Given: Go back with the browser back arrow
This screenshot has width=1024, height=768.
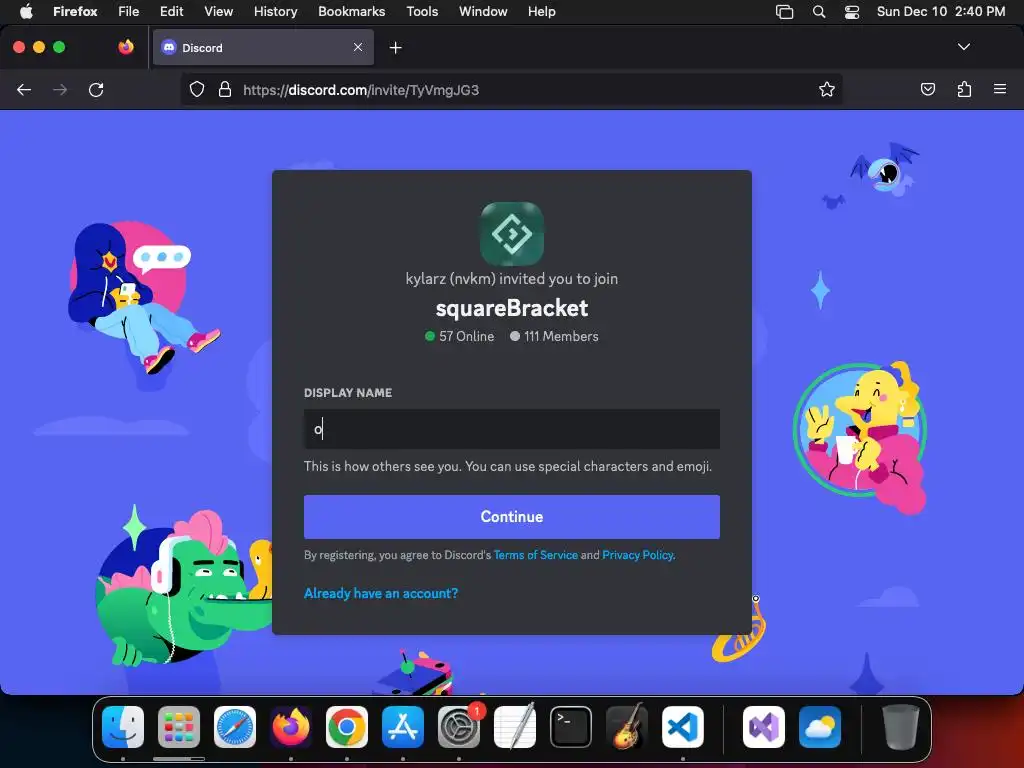Looking at the screenshot, I should tap(24, 89).
